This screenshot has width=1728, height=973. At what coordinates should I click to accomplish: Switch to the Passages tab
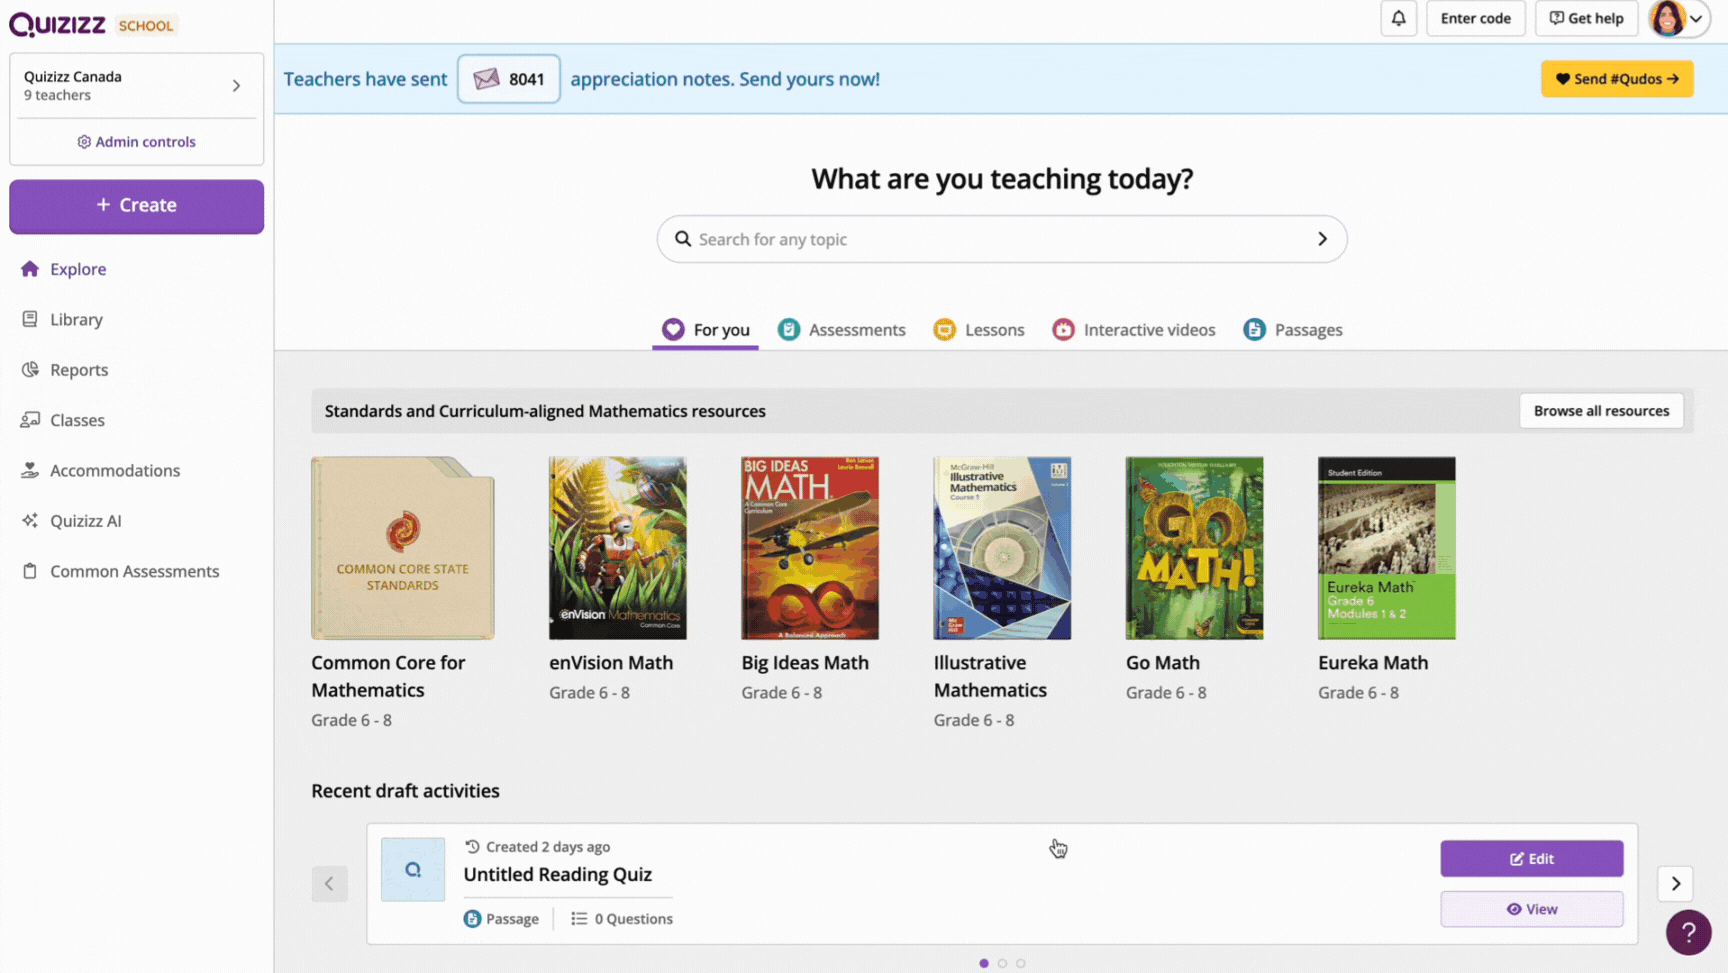(1292, 330)
